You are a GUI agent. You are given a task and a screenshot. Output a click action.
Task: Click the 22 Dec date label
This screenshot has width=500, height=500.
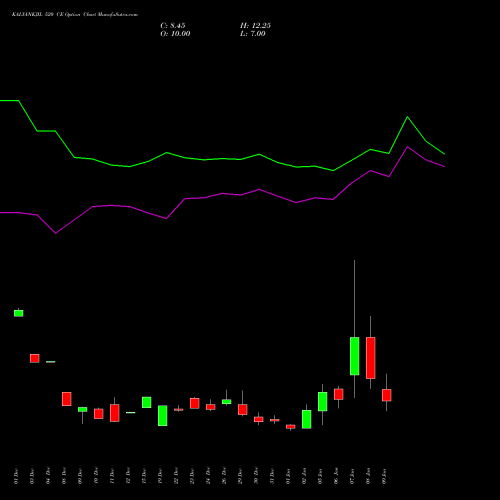[176, 476]
